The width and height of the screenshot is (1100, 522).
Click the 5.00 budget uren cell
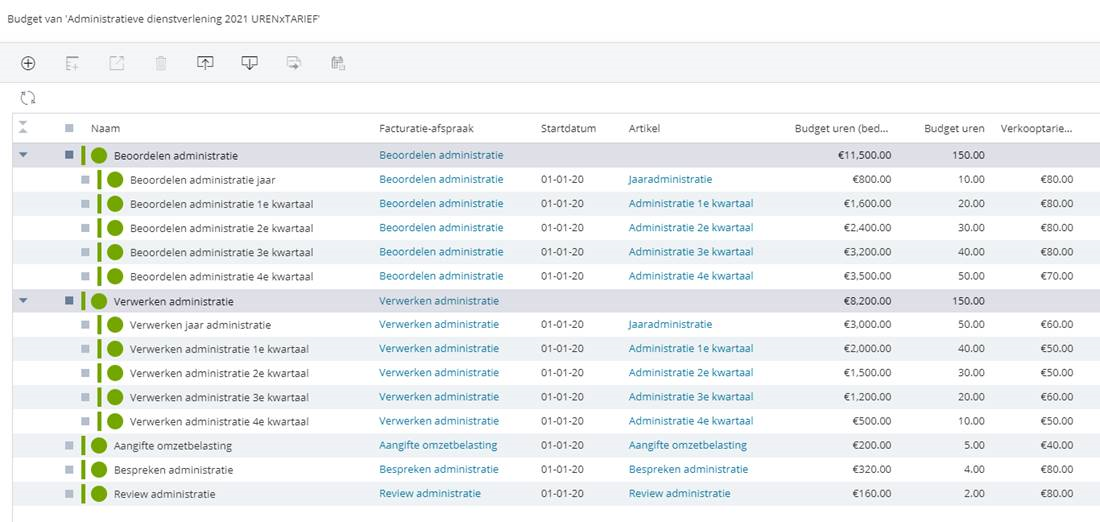(x=973, y=445)
